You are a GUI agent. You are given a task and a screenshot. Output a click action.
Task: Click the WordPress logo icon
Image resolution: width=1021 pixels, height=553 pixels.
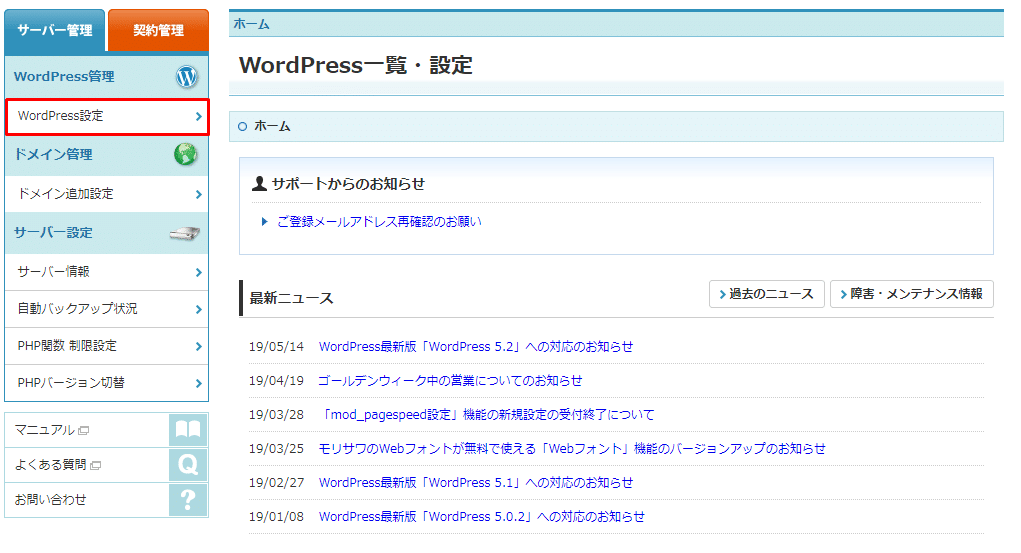point(187,77)
